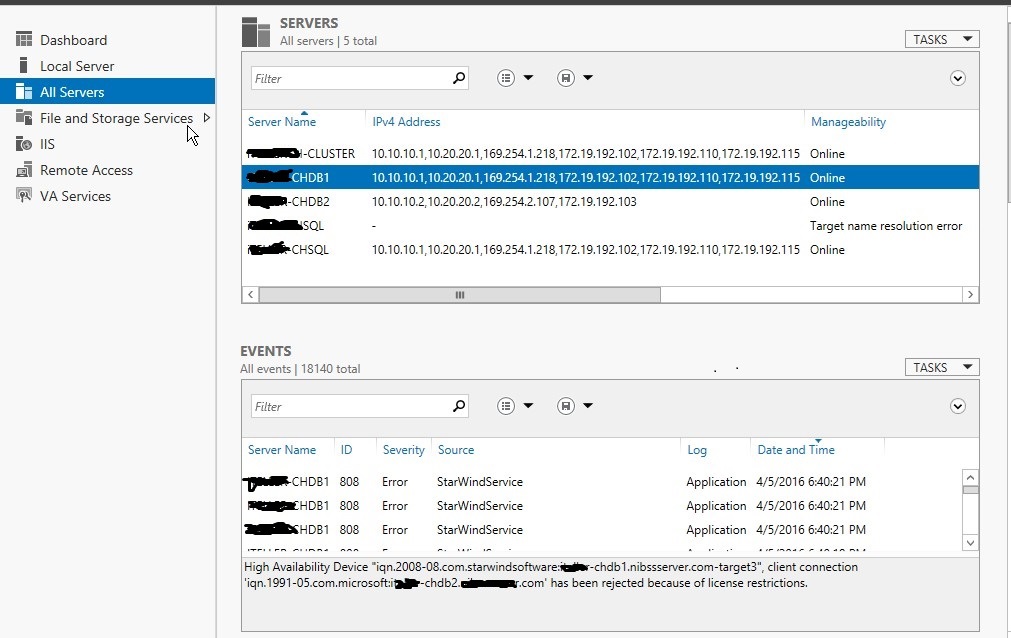The width and height of the screenshot is (1011, 638).
Task: Click the Events filter search icon
Action: point(459,406)
